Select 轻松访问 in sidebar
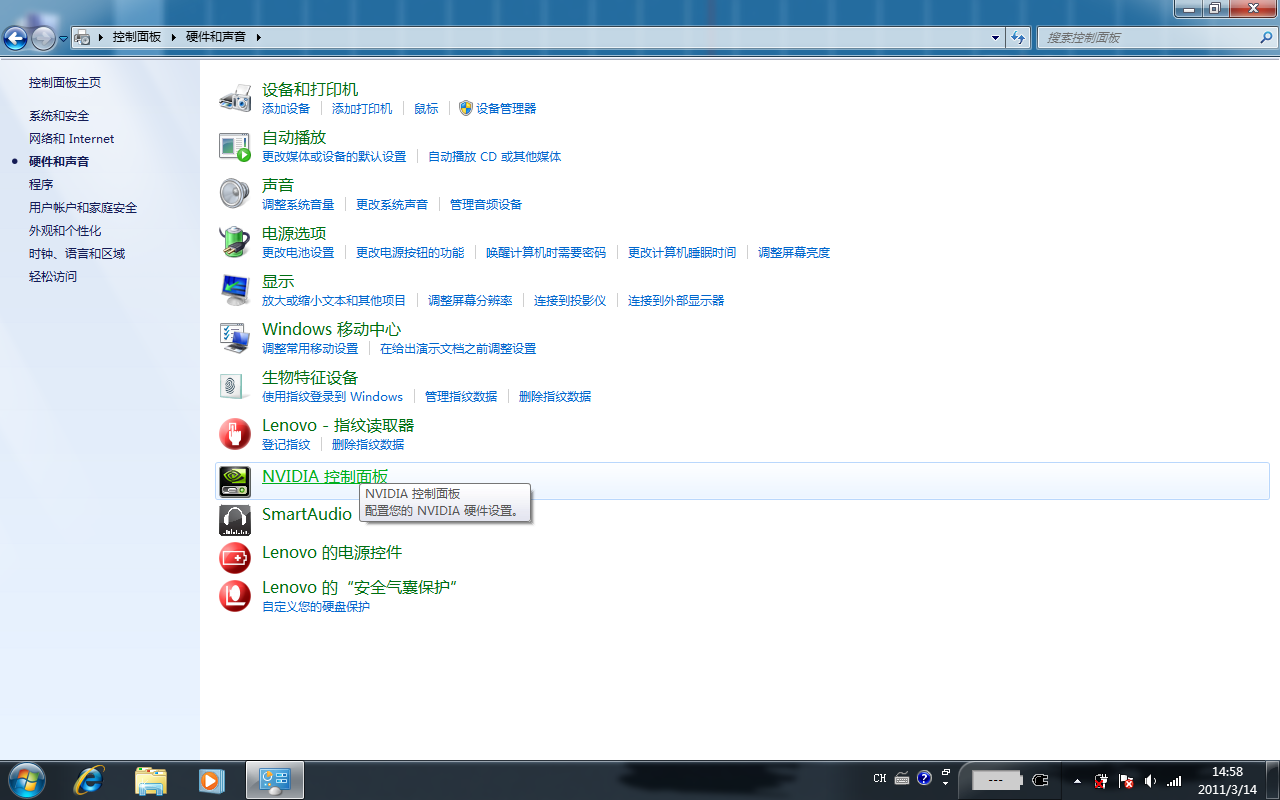The width and height of the screenshot is (1280, 800). pyautogui.click(x=53, y=277)
